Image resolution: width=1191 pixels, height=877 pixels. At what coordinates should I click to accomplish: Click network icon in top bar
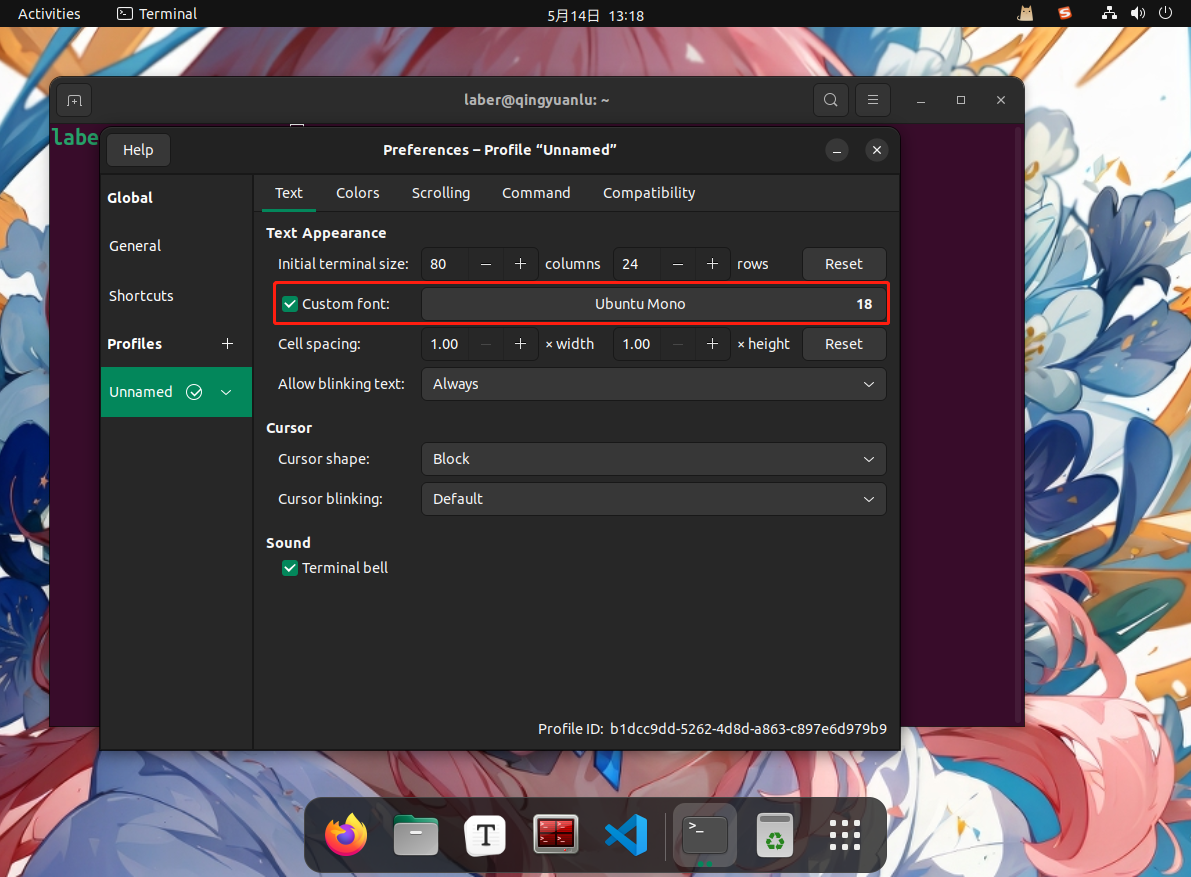(1109, 13)
